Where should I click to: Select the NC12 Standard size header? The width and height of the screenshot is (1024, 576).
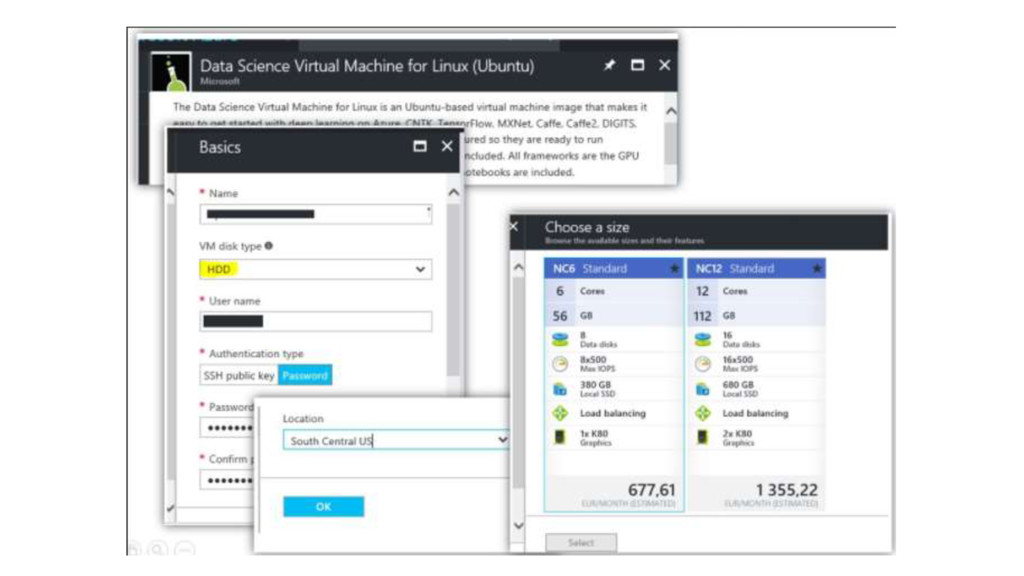click(756, 268)
